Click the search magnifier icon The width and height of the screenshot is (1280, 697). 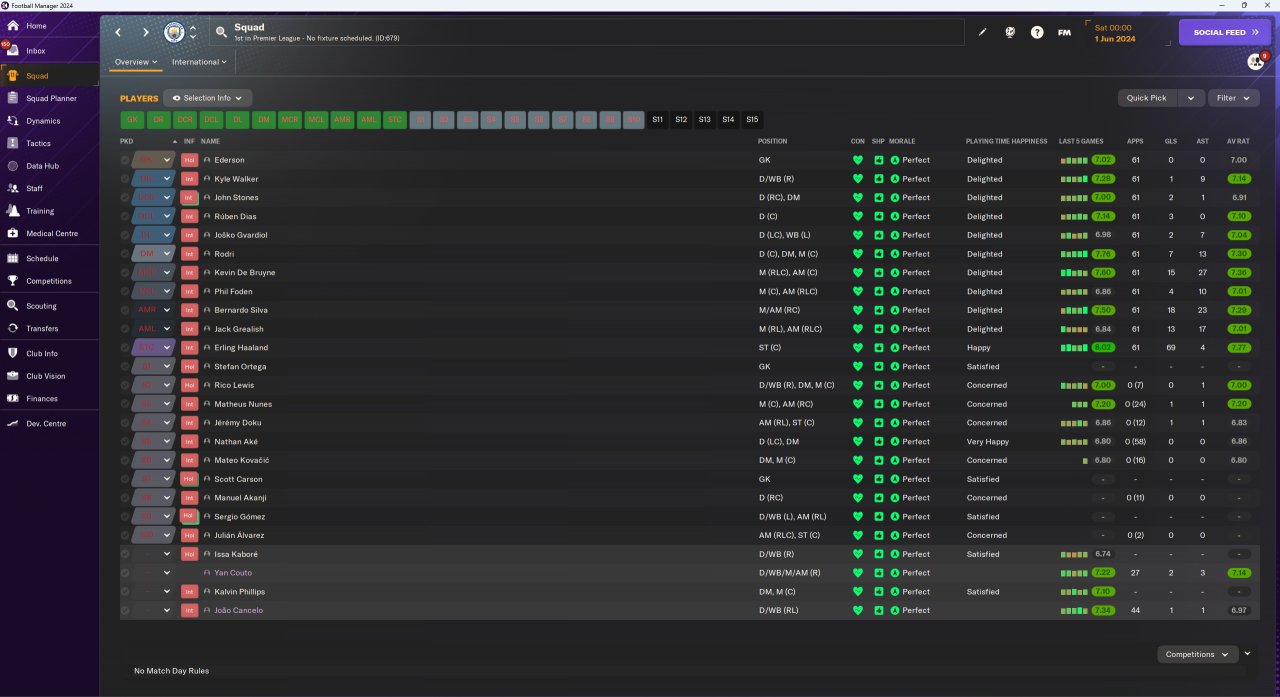221,32
